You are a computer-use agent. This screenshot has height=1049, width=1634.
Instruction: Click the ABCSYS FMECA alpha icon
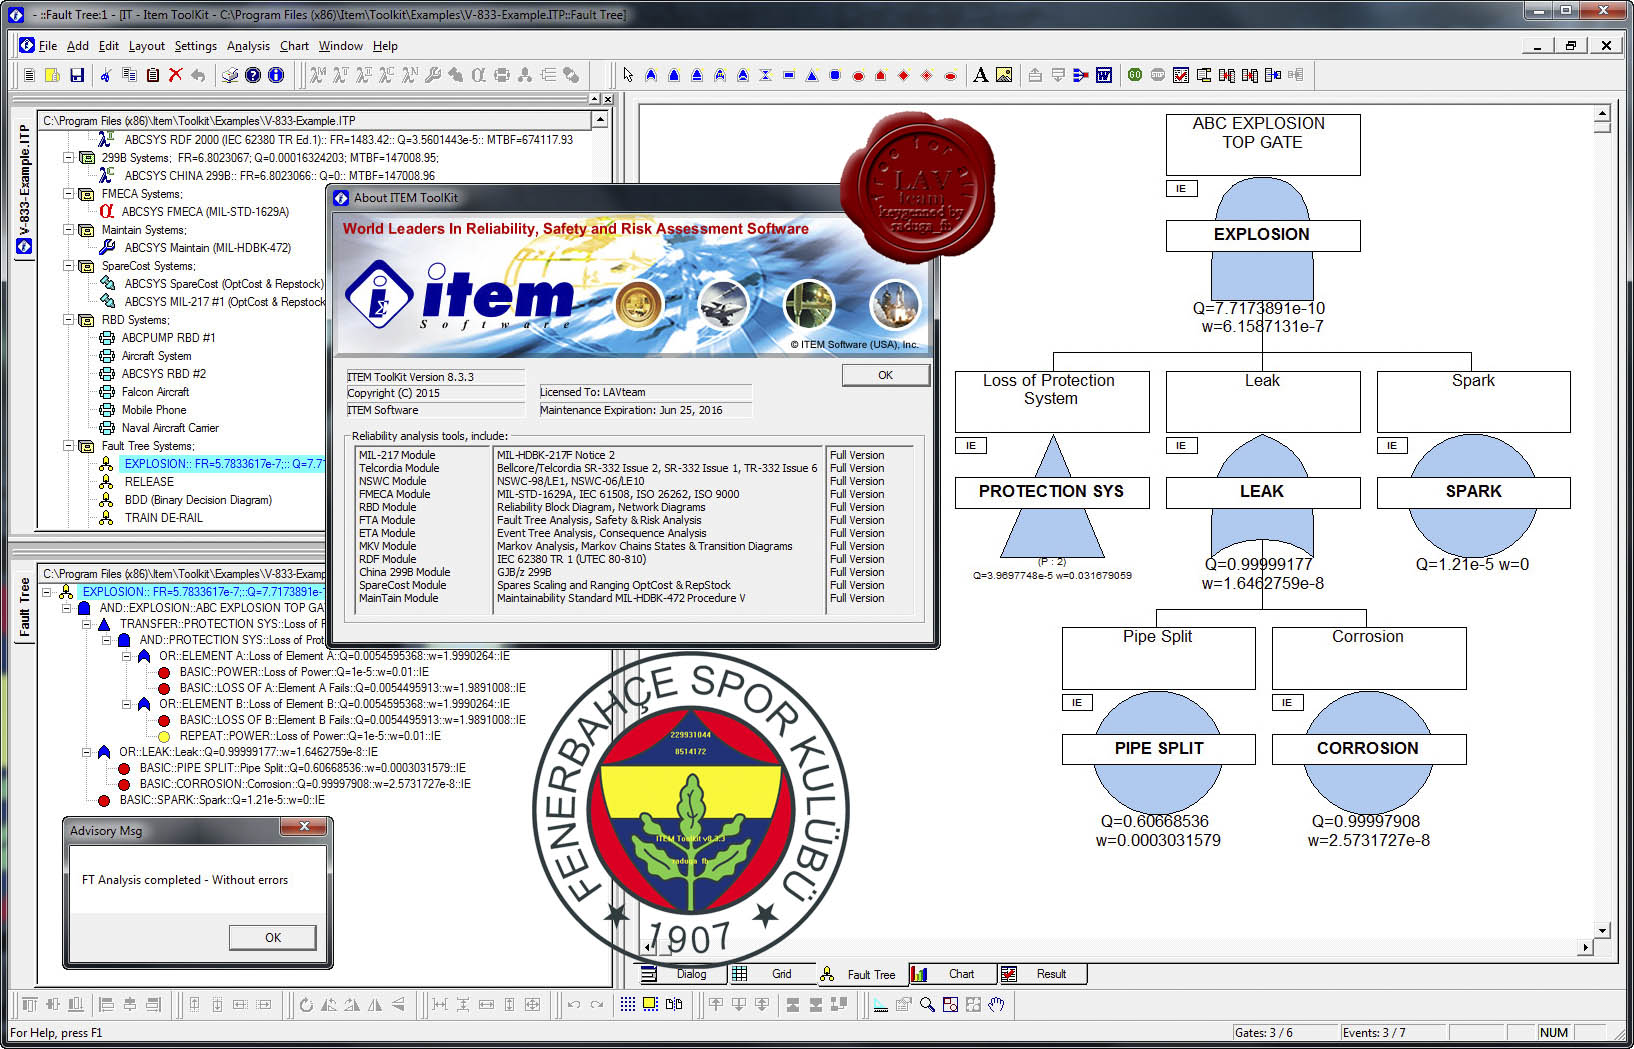[106, 212]
